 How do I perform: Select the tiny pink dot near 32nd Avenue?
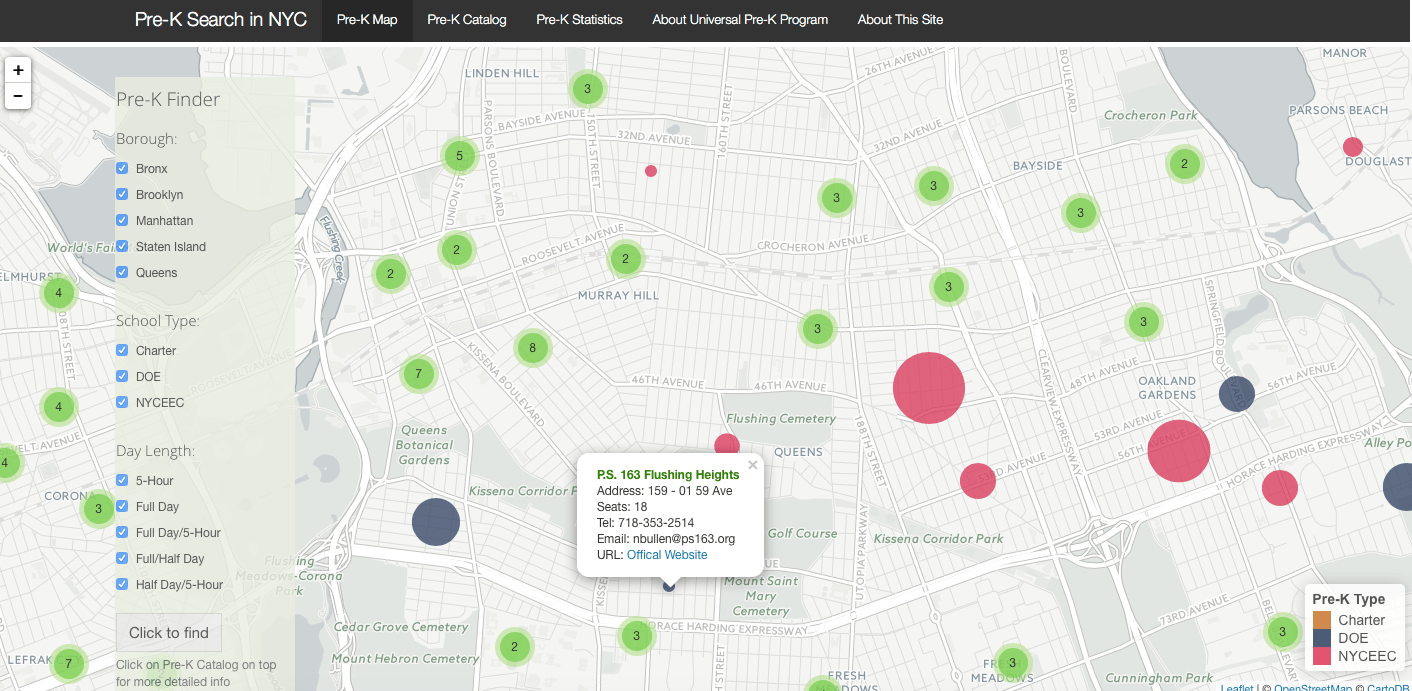(651, 171)
